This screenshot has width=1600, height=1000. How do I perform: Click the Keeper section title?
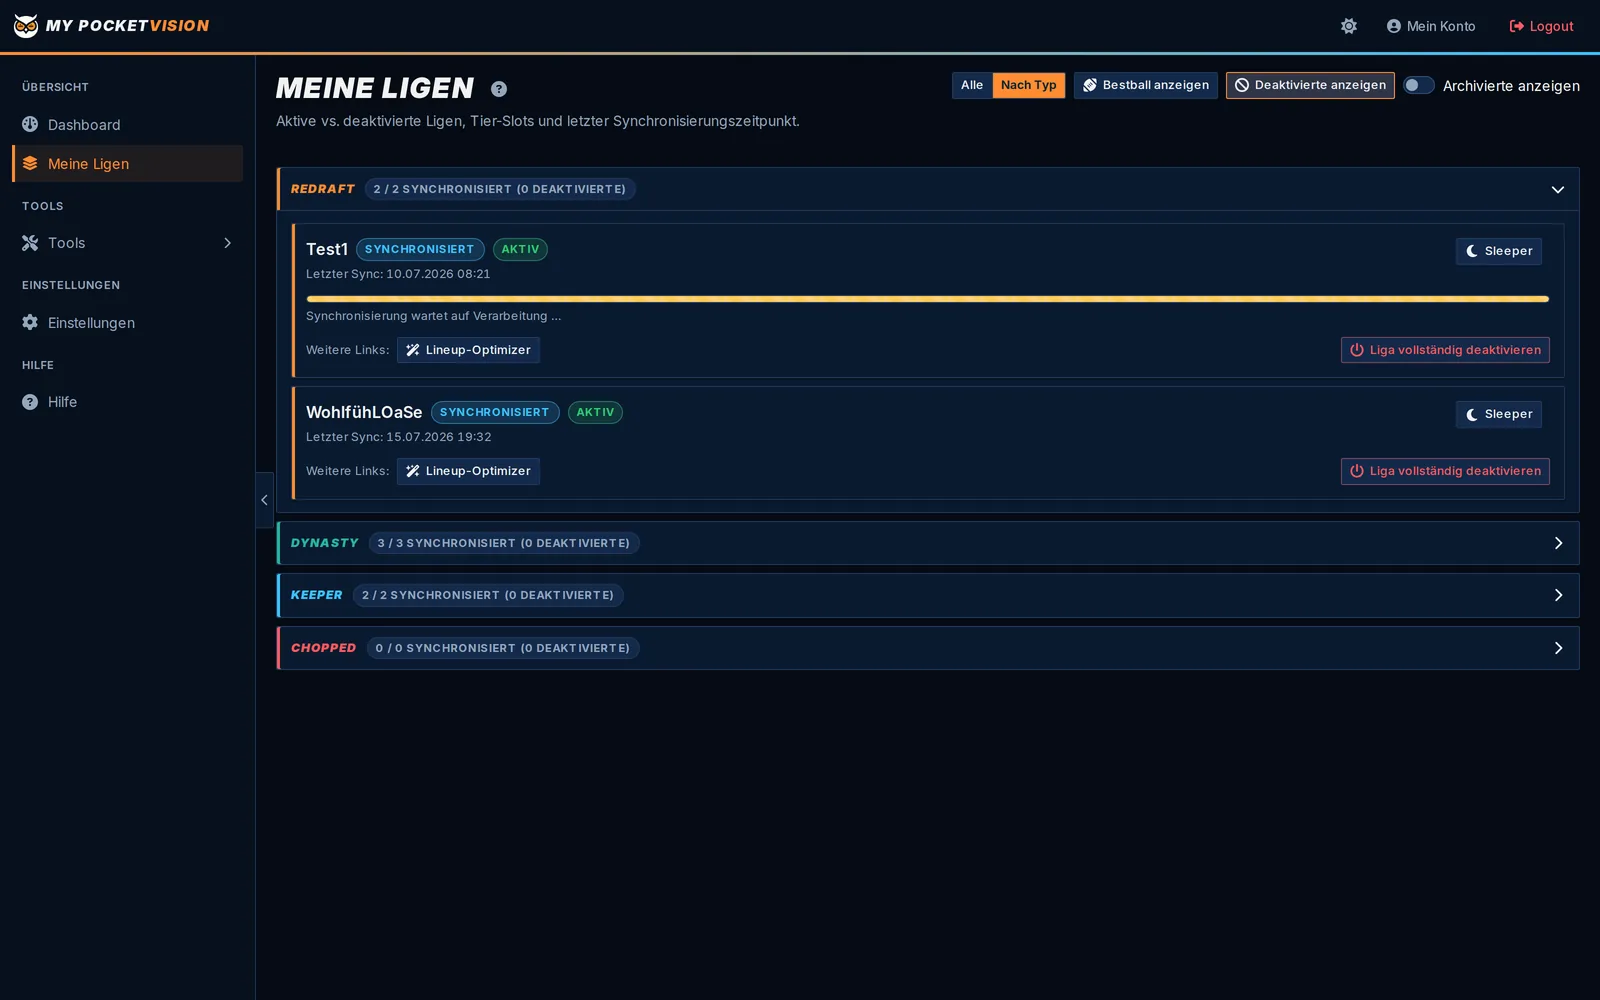click(x=317, y=595)
